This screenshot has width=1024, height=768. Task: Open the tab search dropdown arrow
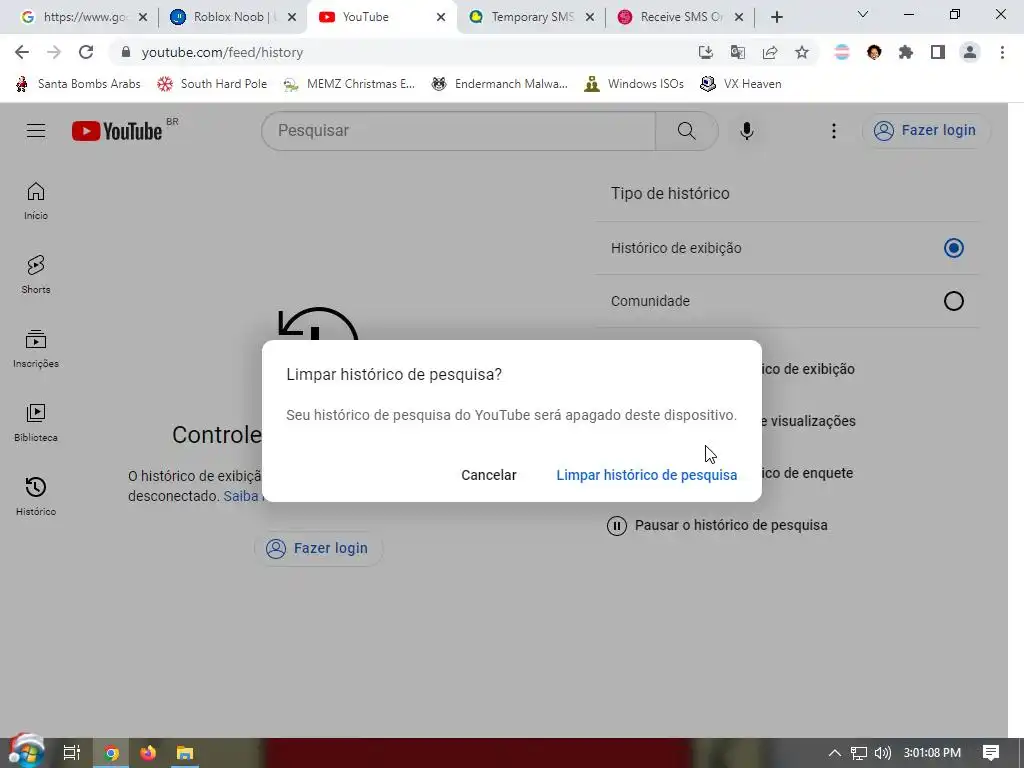pos(863,14)
